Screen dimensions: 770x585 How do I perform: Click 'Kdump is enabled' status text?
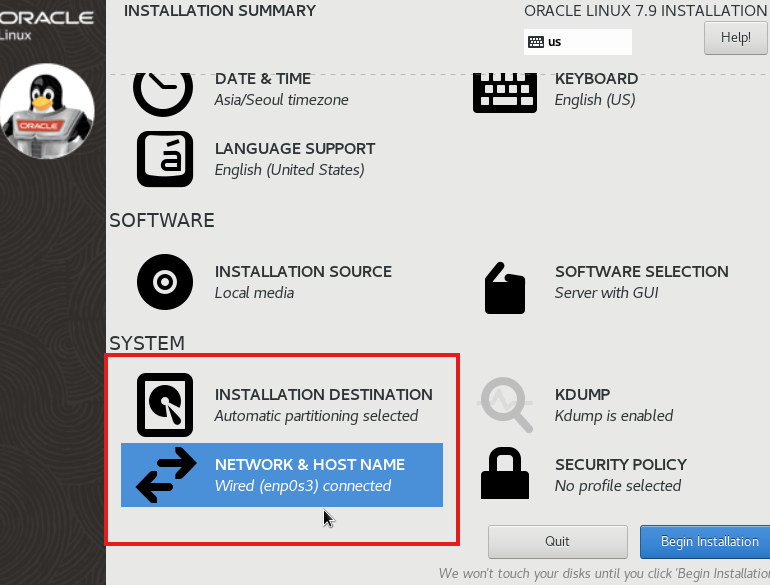tap(614, 416)
